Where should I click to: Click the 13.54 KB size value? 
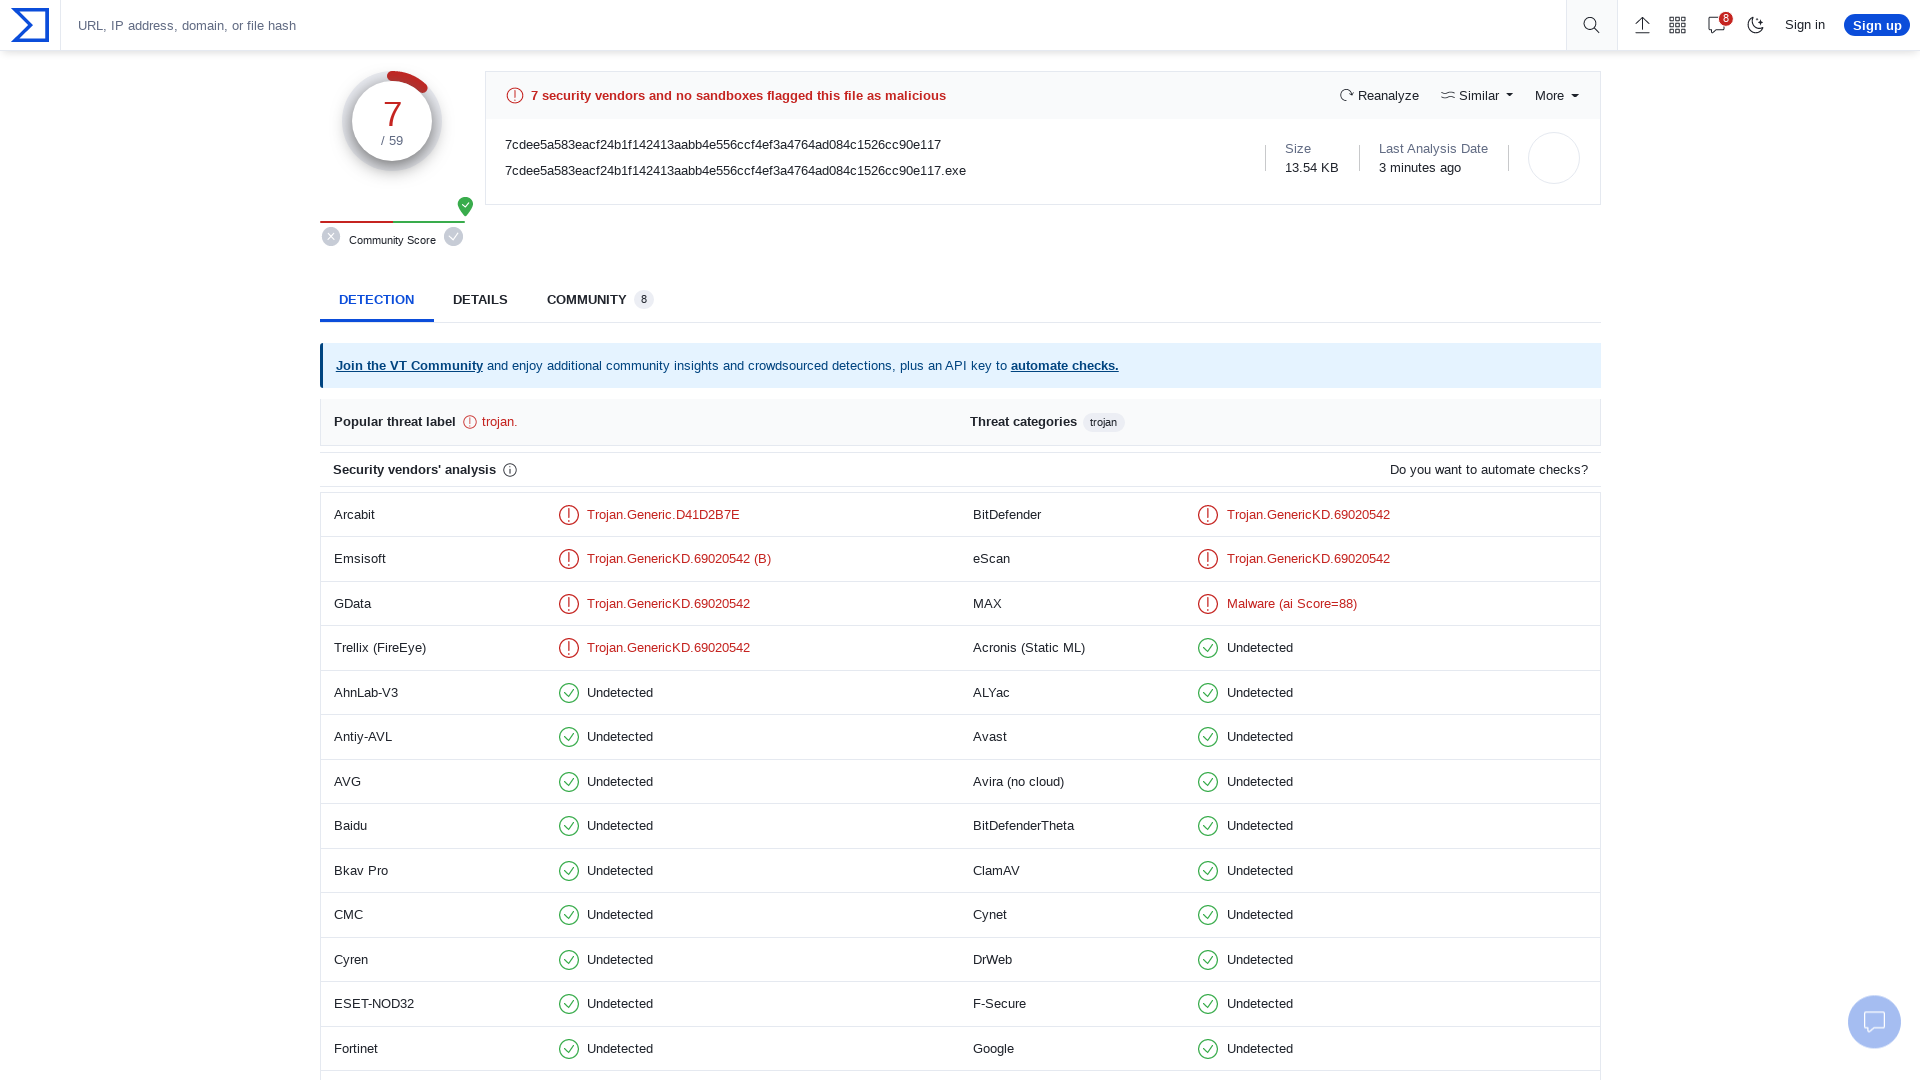1311,168
